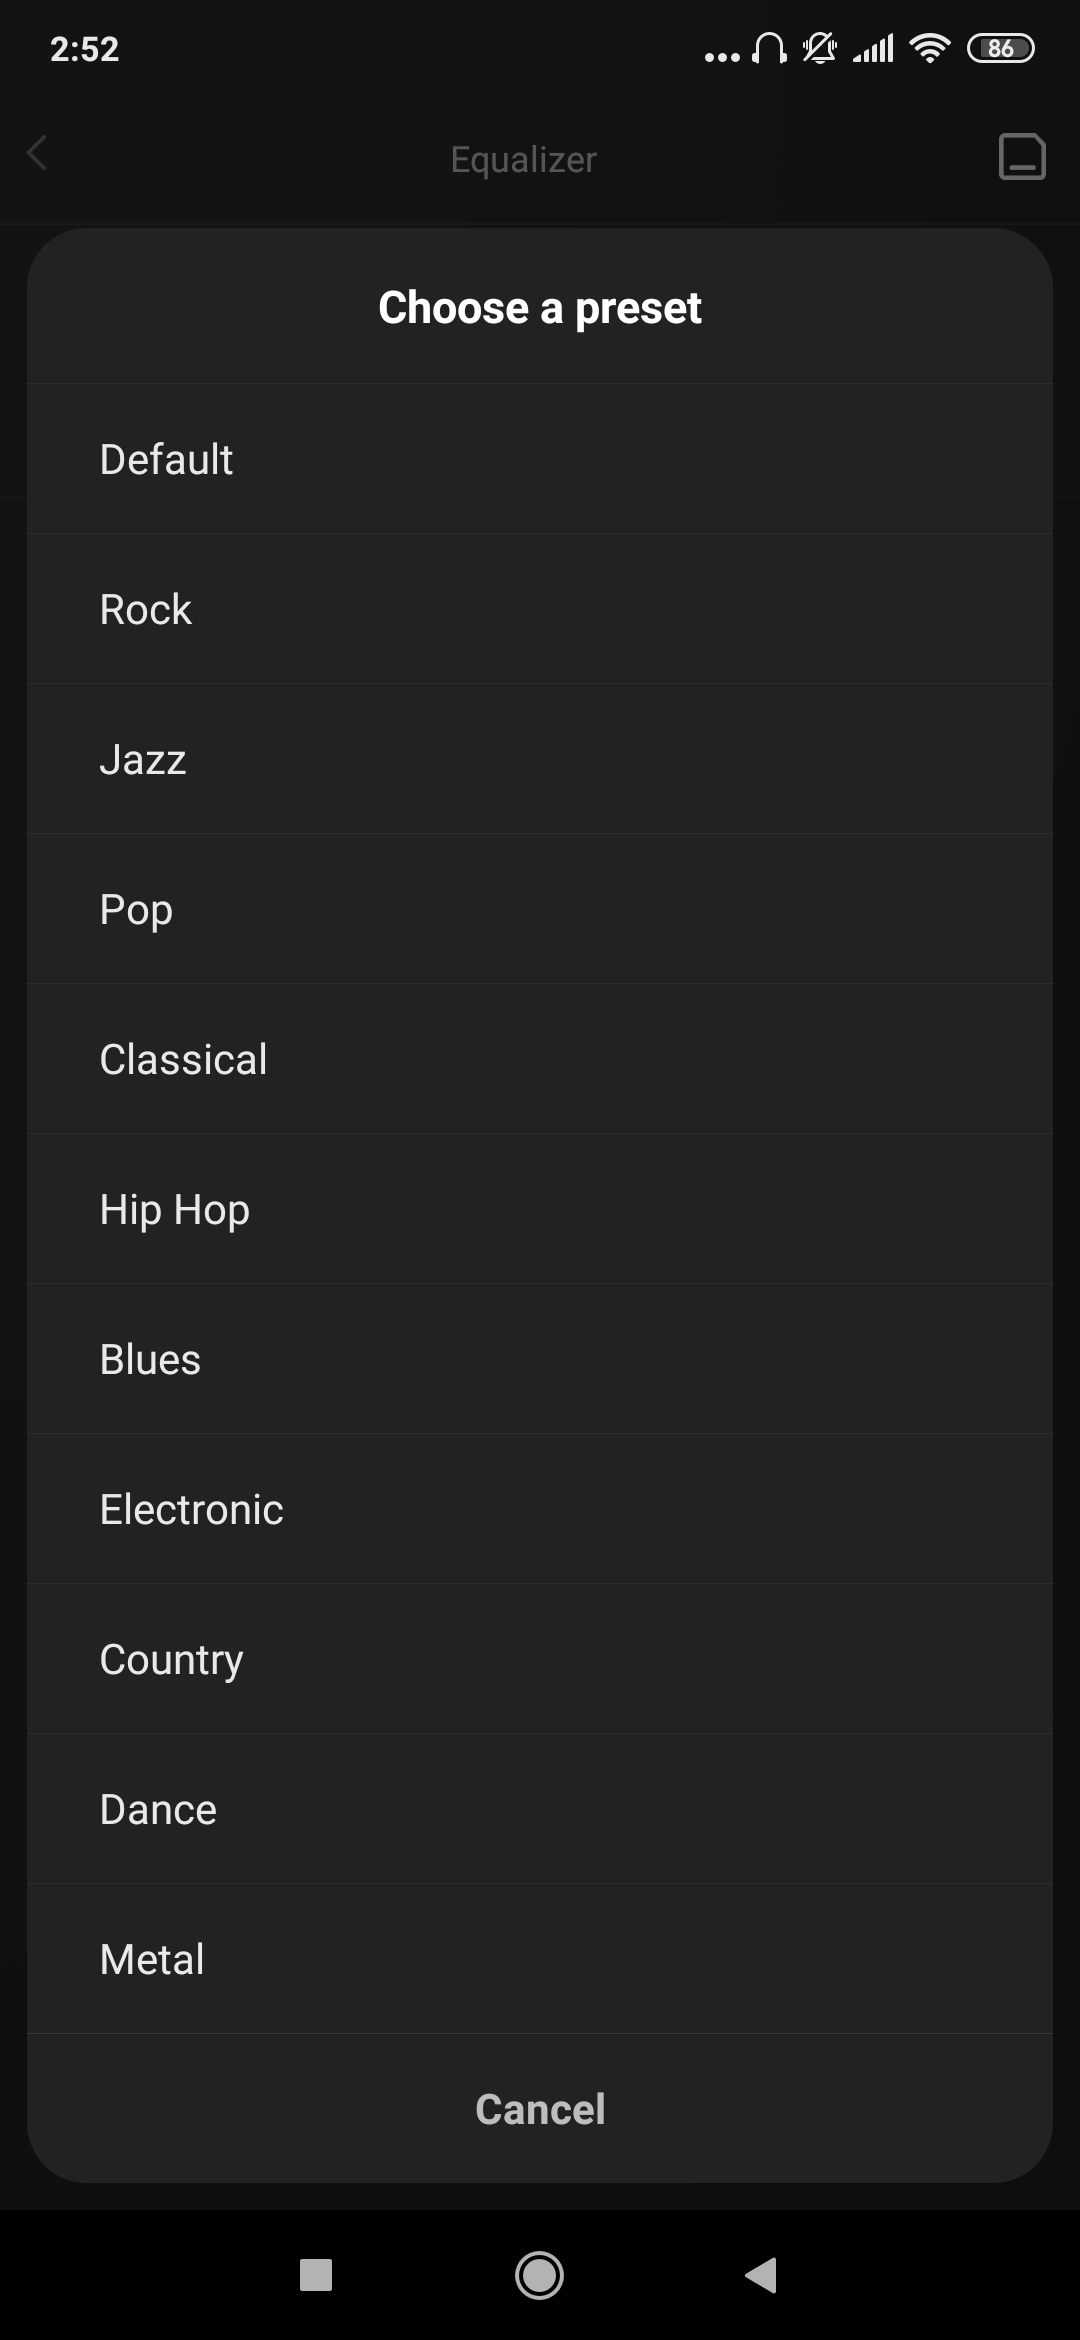The height and width of the screenshot is (2340, 1080).
Task: Select the Default preset
Action: click(x=540, y=459)
